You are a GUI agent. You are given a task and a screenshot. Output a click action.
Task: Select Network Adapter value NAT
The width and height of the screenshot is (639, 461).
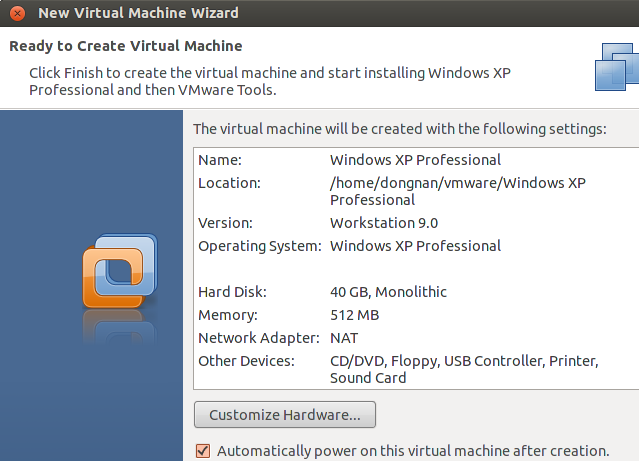pyautogui.click(x=344, y=338)
